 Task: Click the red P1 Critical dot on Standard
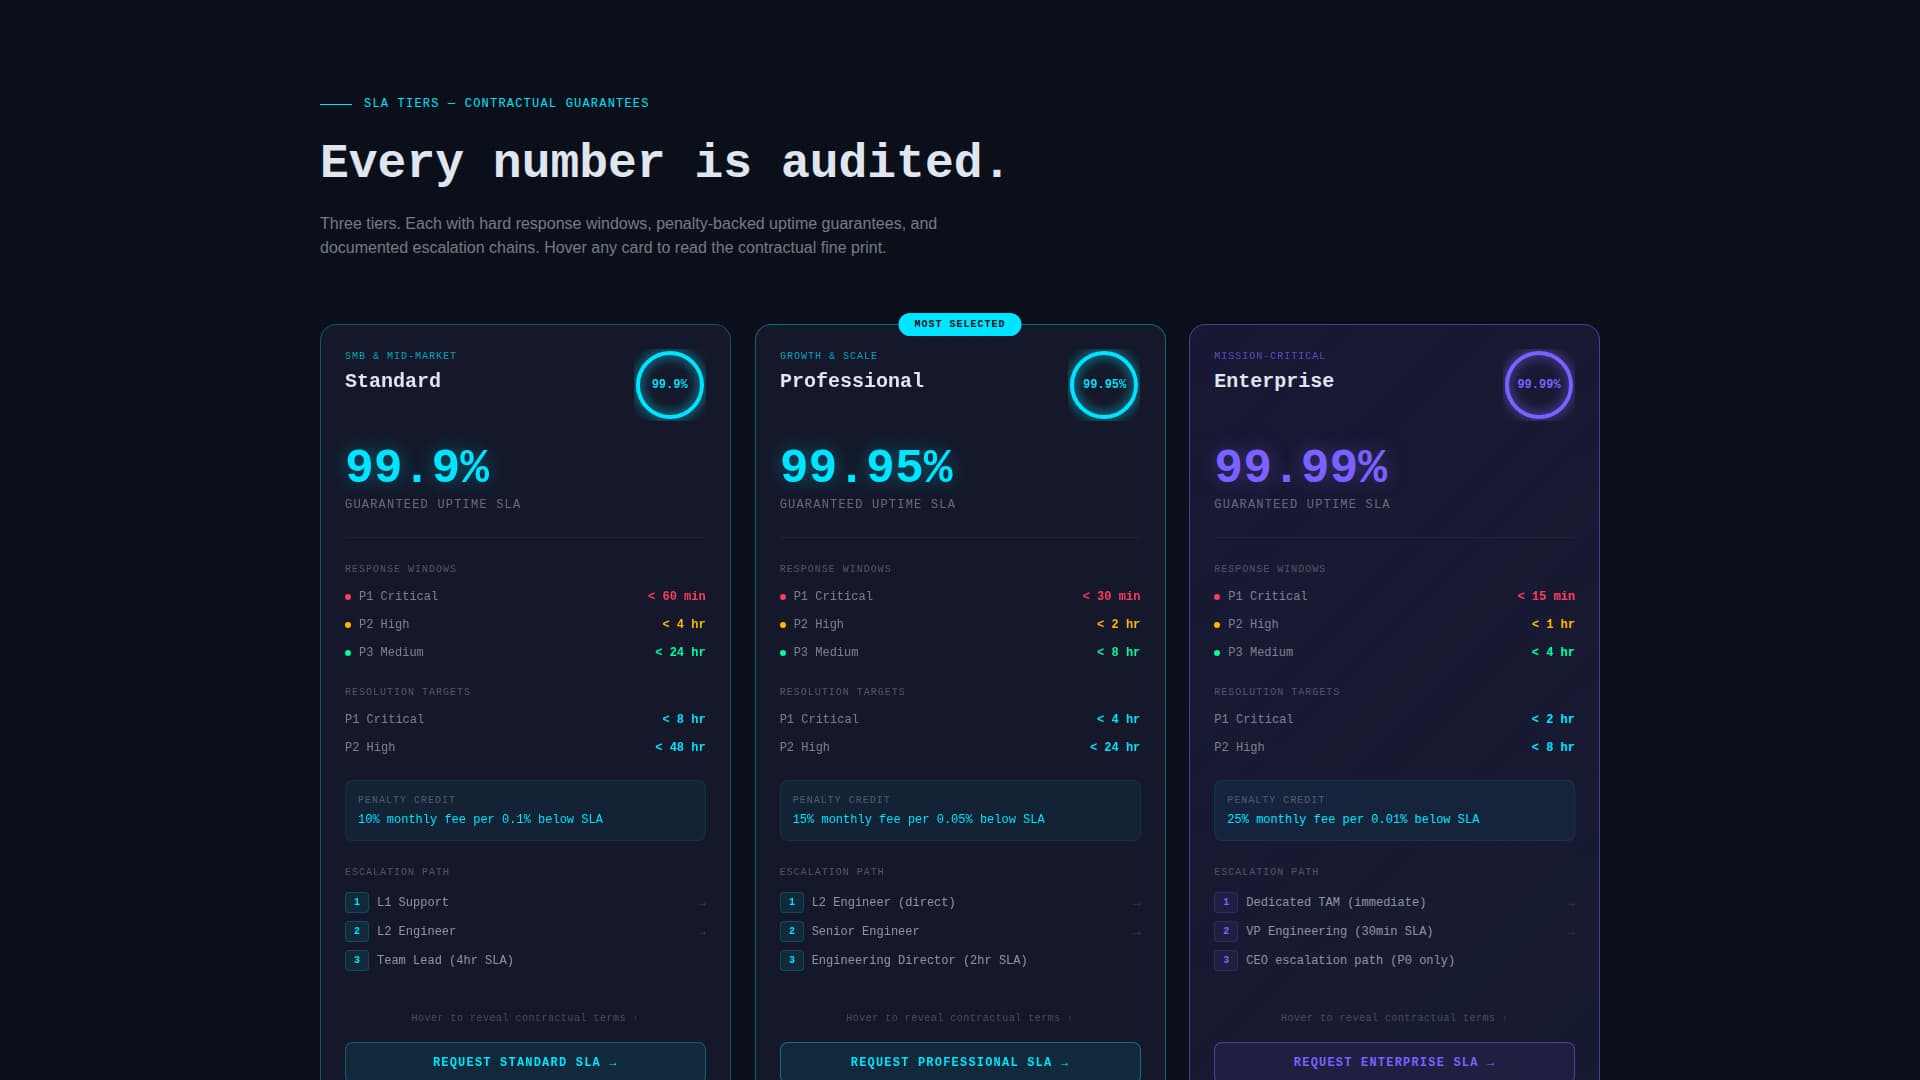click(346, 596)
